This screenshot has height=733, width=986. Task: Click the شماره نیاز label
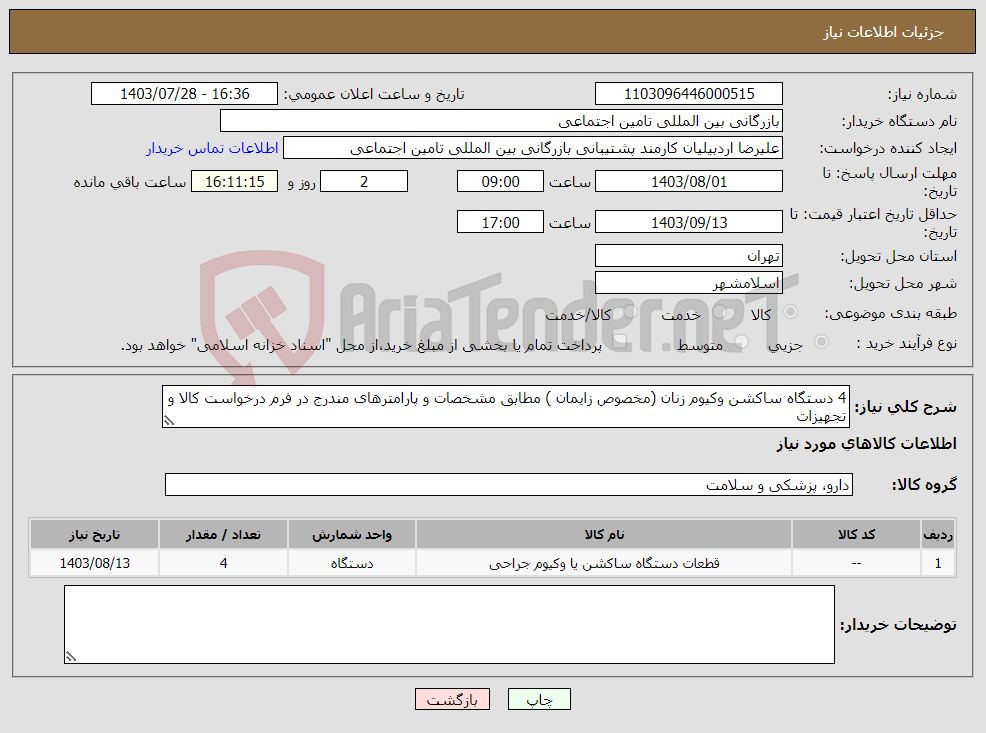pyautogui.click(x=922, y=94)
